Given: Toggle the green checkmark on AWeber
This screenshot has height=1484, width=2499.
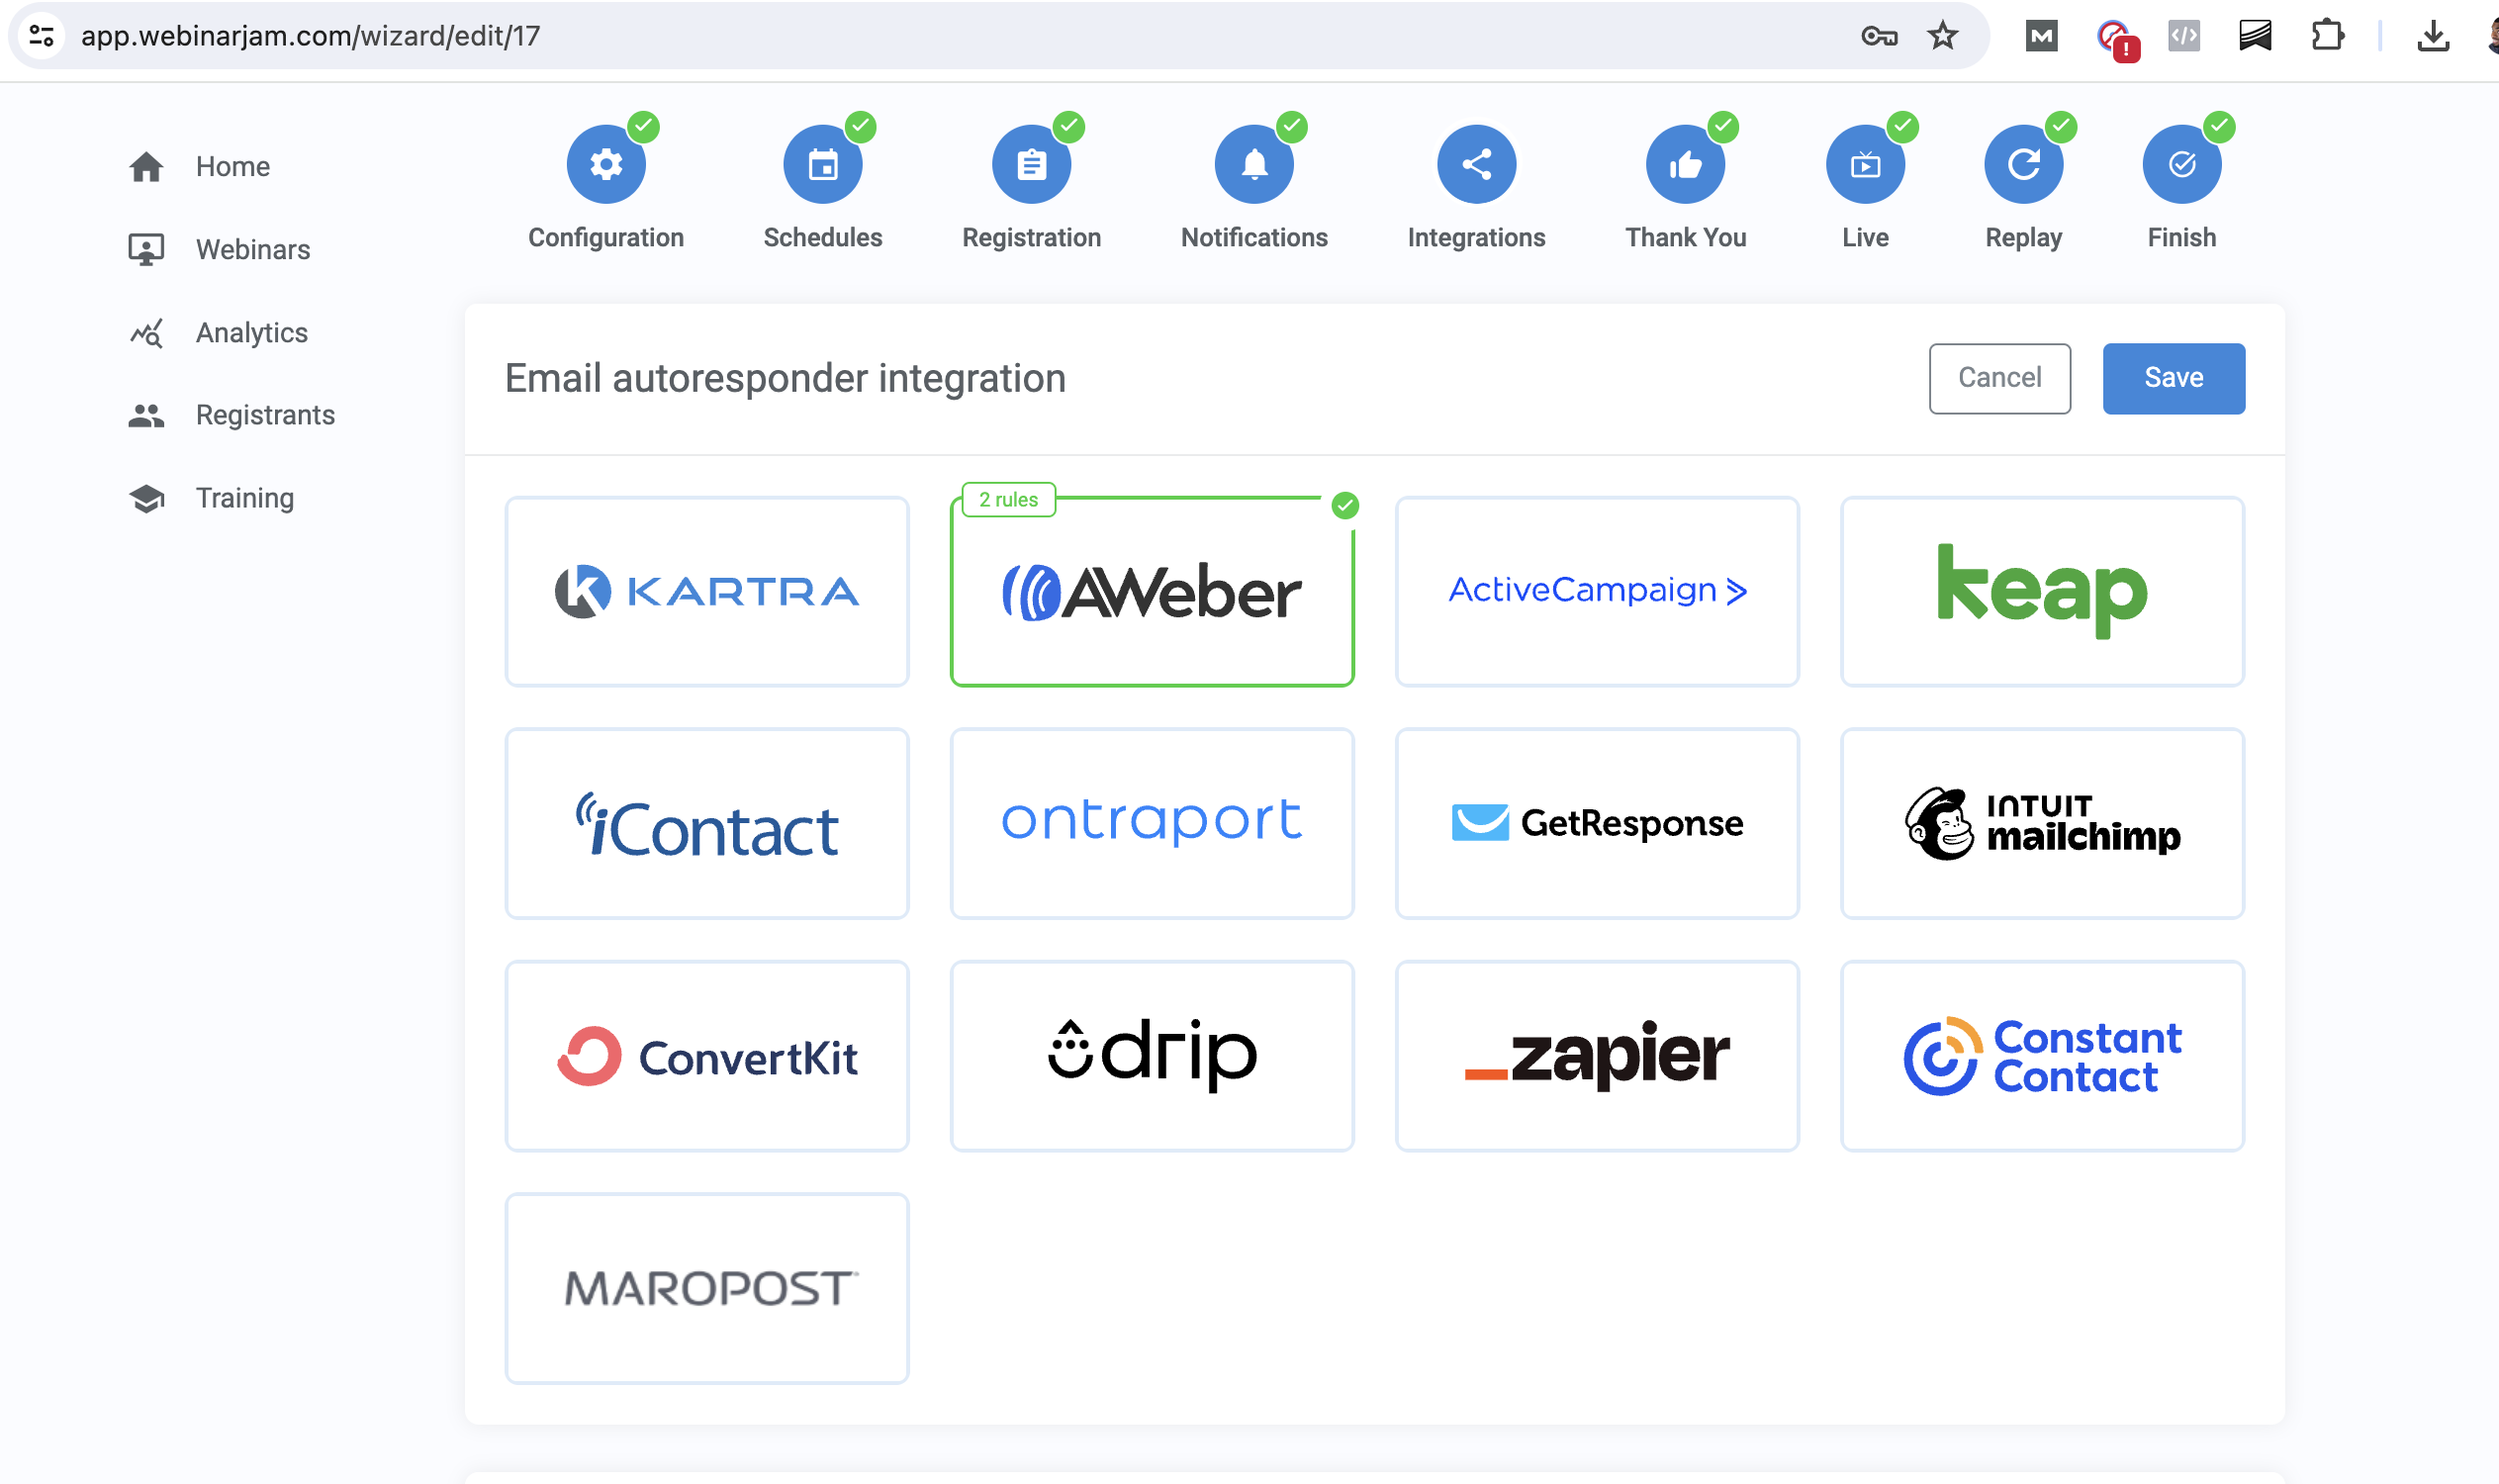Looking at the screenshot, I should click(1344, 502).
